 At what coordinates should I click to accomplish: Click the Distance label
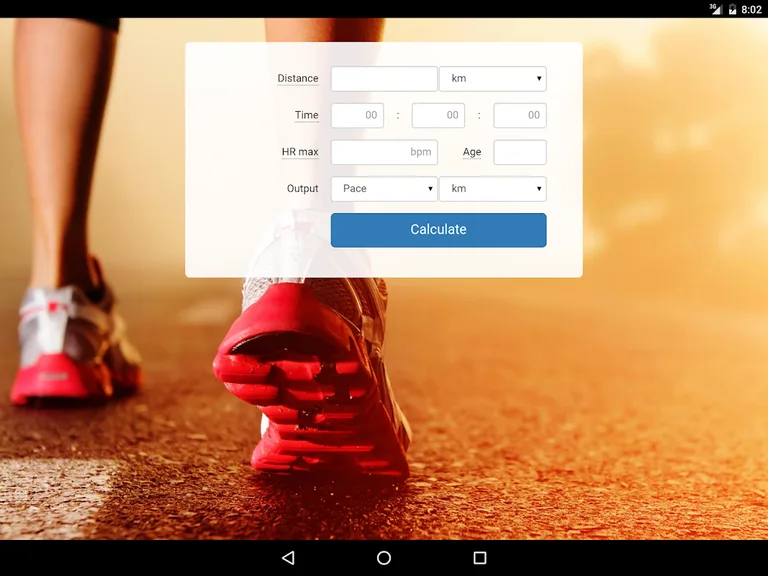tap(298, 78)
